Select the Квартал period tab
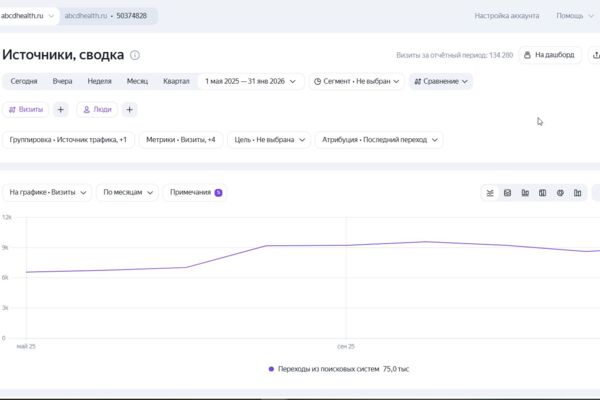Viewport: 600px width, 400px height. tap(176, 81)
